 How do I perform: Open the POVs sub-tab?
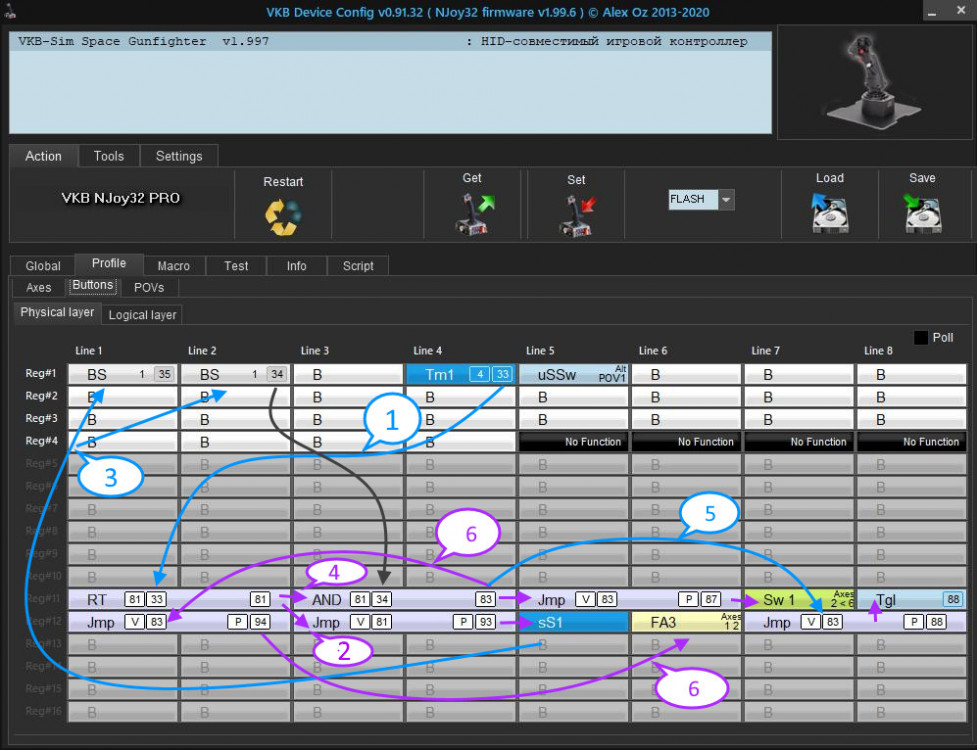[x=148, y=287]
